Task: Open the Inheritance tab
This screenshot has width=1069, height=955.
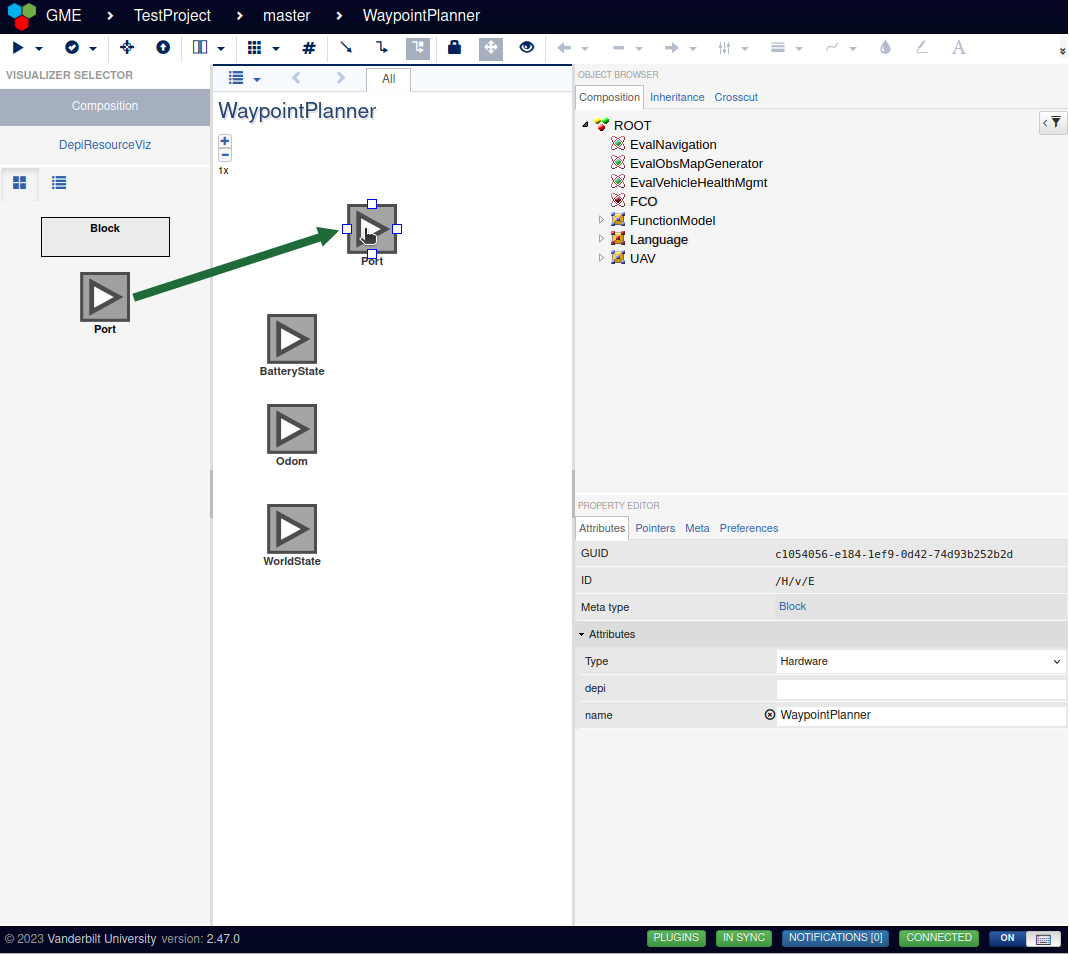Action: point(677,97)
